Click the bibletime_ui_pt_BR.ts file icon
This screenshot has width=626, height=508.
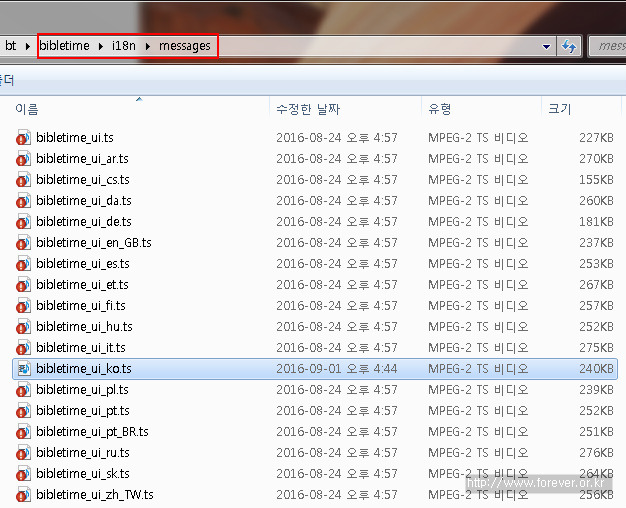(23, 432)
